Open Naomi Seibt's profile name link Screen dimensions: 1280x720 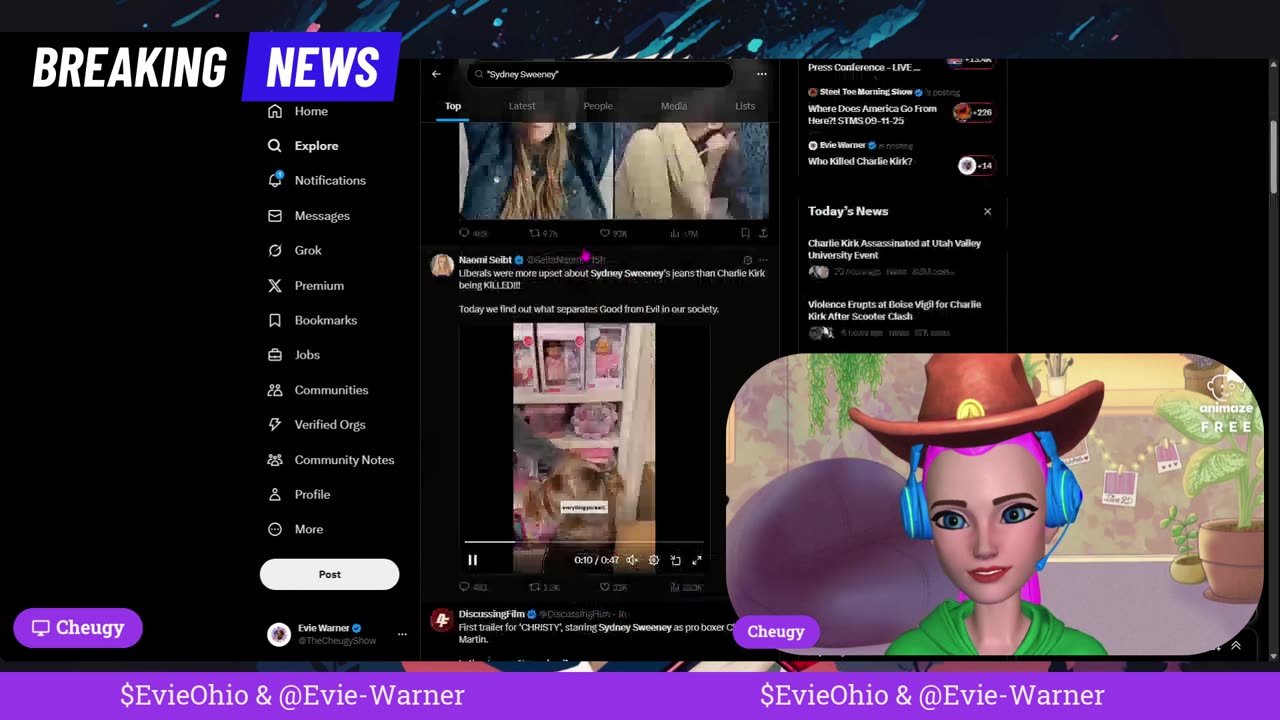pyautogui.click(x=485, y=260)
